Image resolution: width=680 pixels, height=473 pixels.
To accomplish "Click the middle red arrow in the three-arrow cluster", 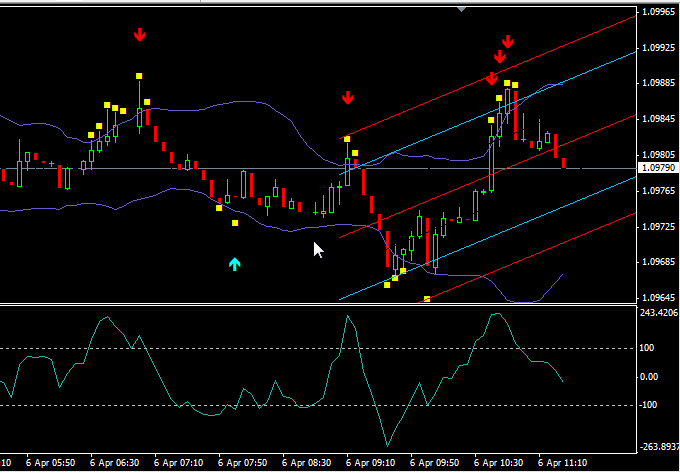I will click(500, 57).
